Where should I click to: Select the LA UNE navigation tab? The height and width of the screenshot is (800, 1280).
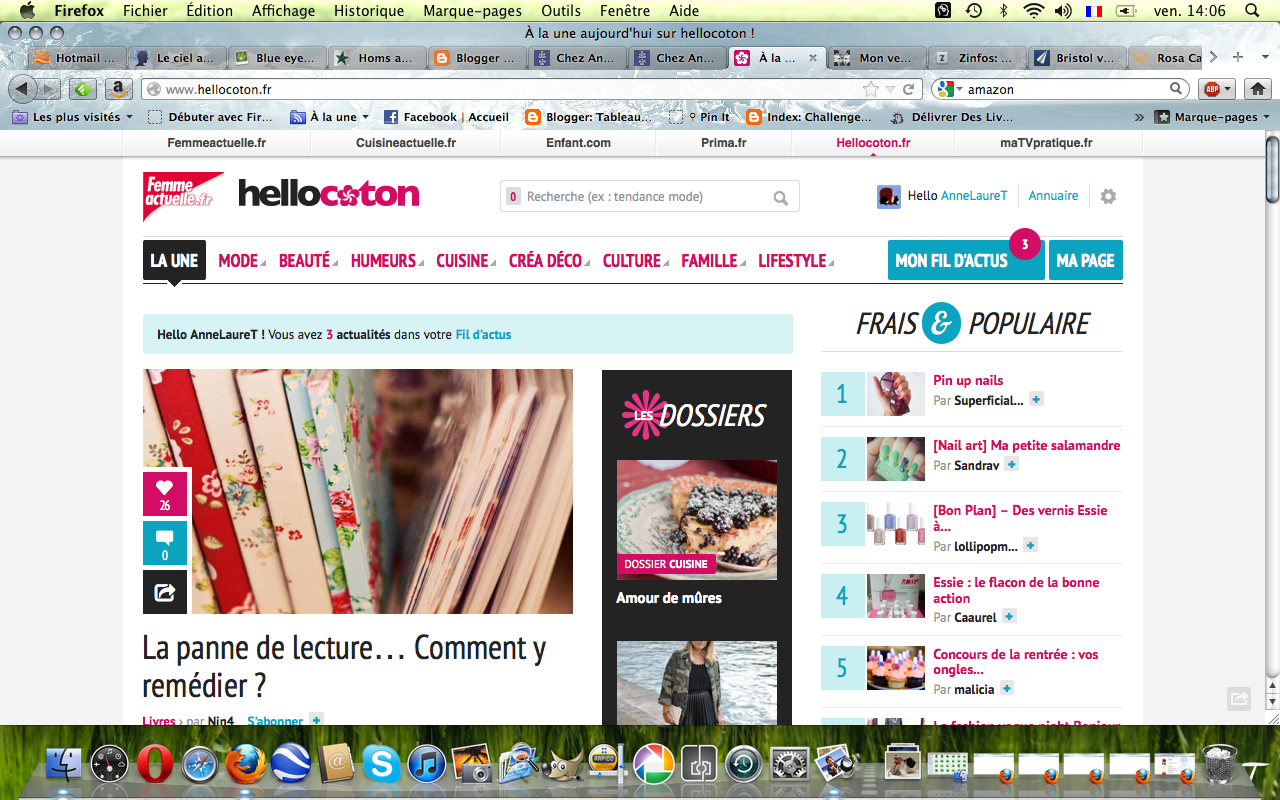(174, 260)
